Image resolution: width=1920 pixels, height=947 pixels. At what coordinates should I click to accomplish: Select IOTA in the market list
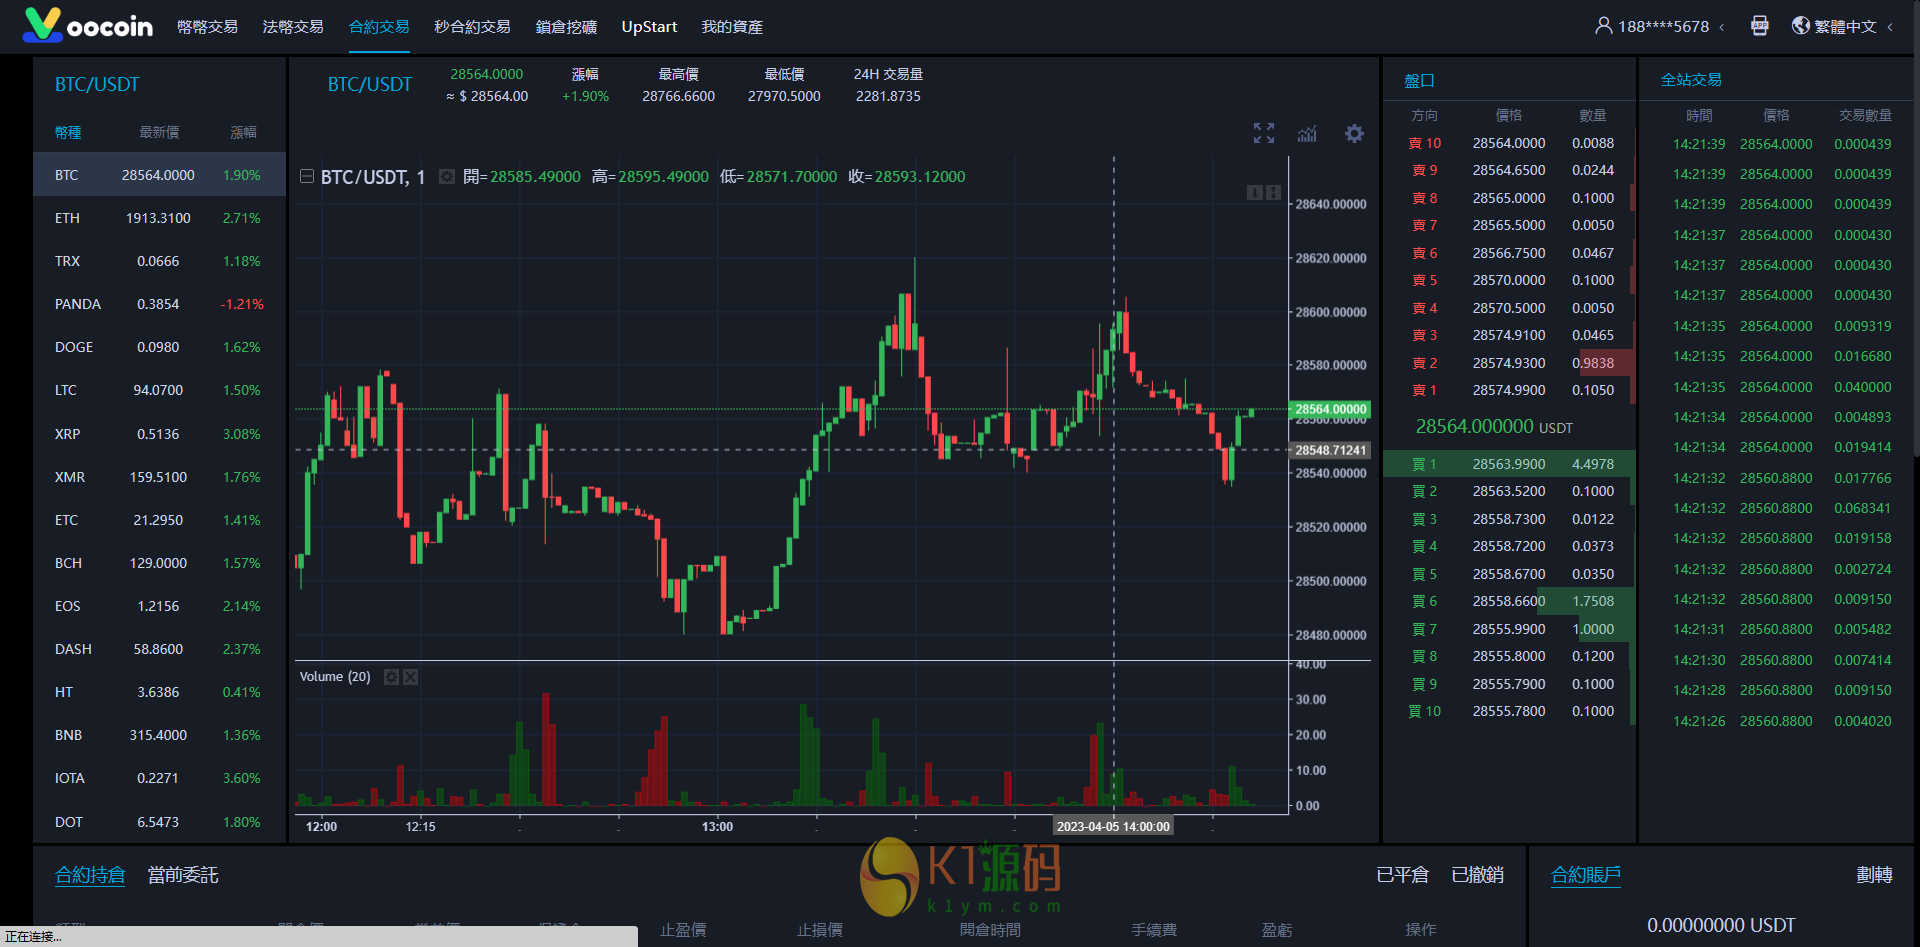[x=159, y=778]
